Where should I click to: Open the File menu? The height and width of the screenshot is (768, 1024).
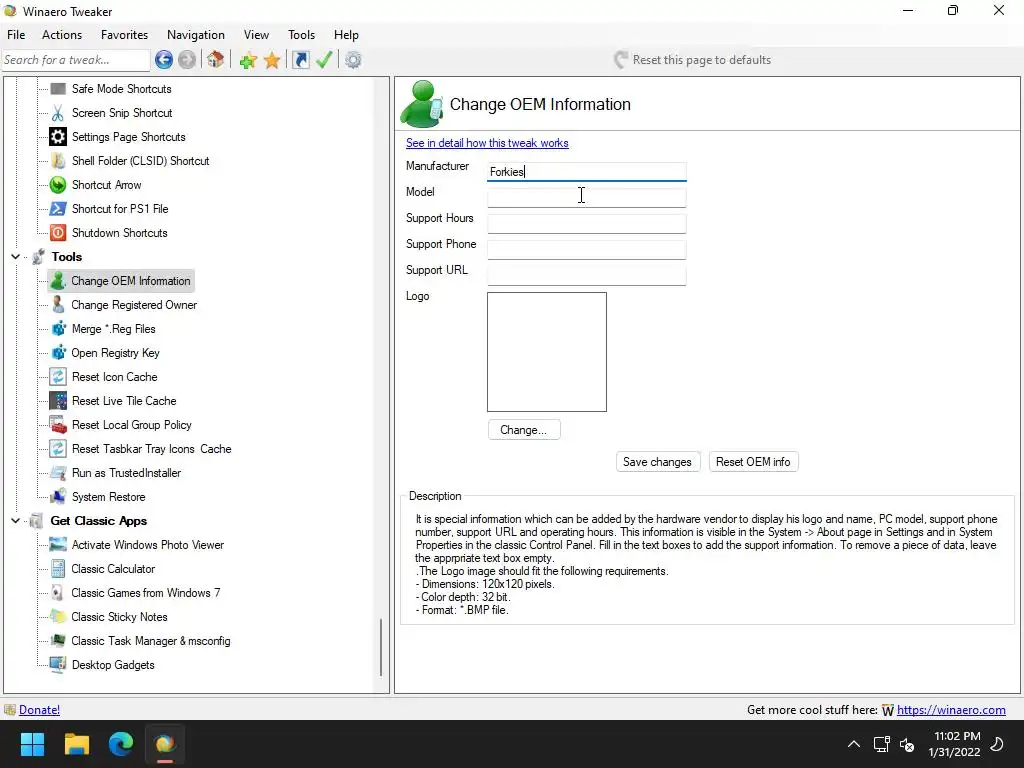point(16,35)
